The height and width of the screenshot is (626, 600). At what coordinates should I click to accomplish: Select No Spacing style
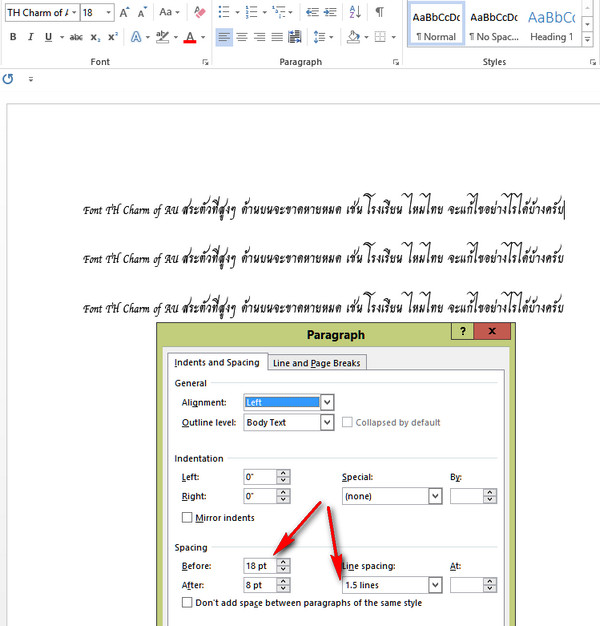tap(494, 25)
